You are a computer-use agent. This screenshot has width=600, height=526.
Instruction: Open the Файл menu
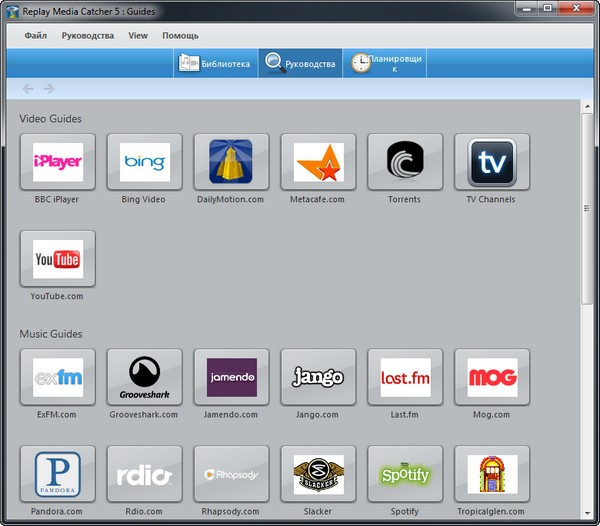[35, 35]
